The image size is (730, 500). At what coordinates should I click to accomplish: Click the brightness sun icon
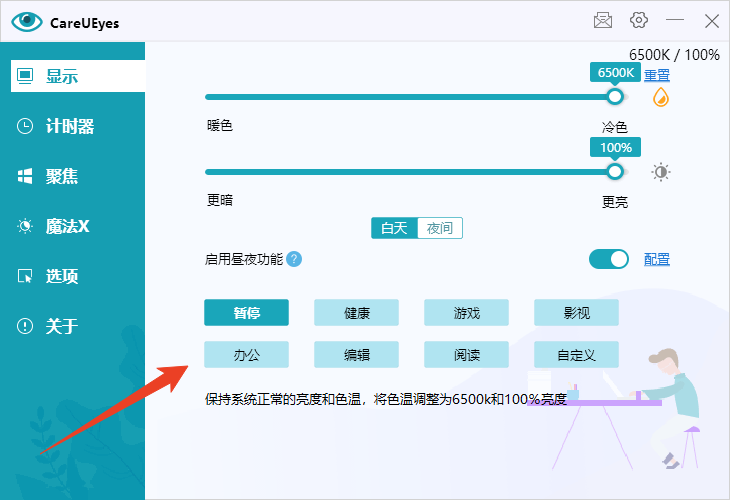tap(661, 172)
